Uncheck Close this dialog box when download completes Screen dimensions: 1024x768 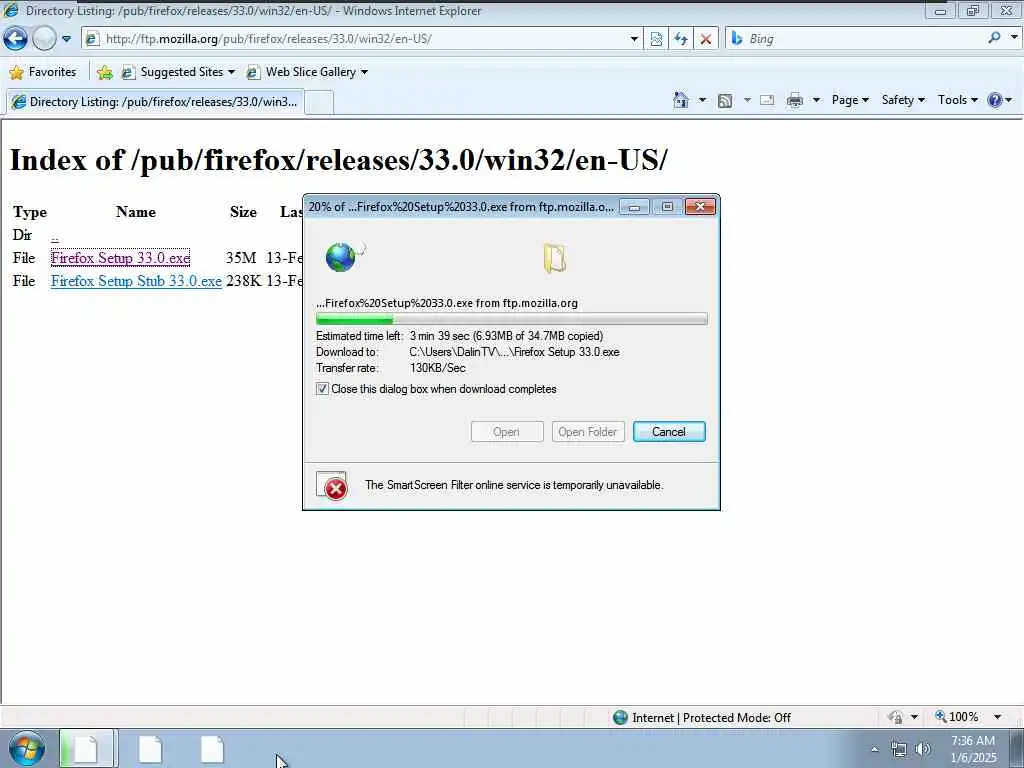click(x=322, y=389)
